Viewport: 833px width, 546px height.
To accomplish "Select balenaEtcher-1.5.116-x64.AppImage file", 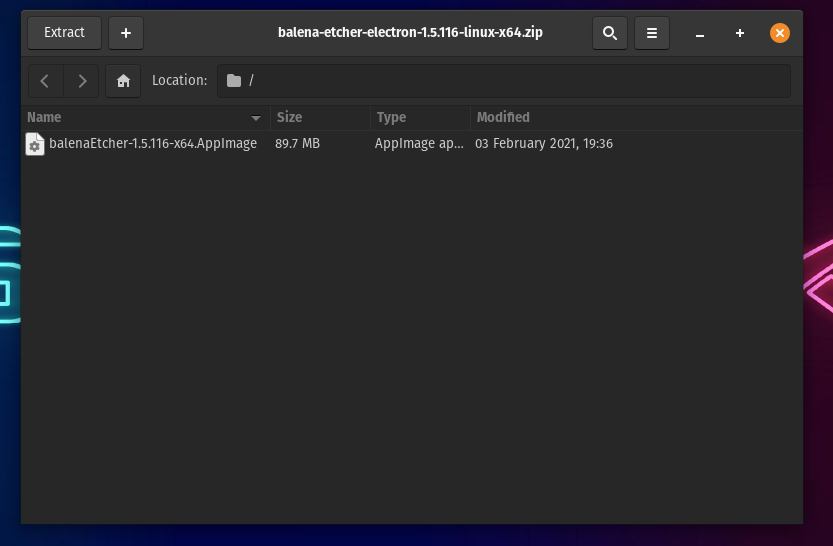I will click(153, 143).
